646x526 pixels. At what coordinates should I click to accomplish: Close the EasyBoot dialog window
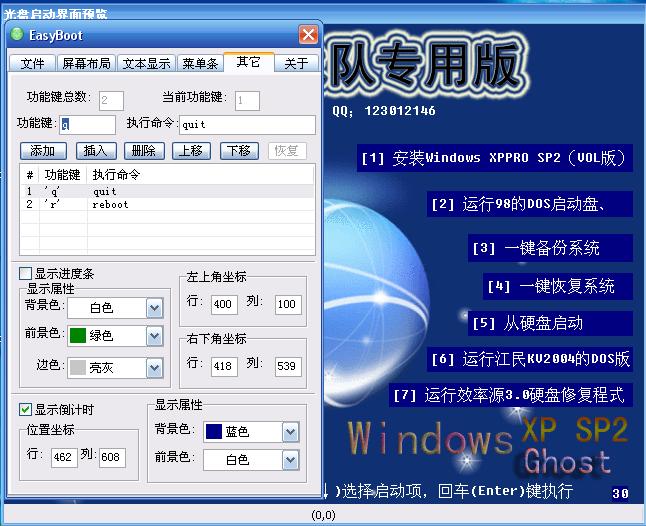pos(309,35)
